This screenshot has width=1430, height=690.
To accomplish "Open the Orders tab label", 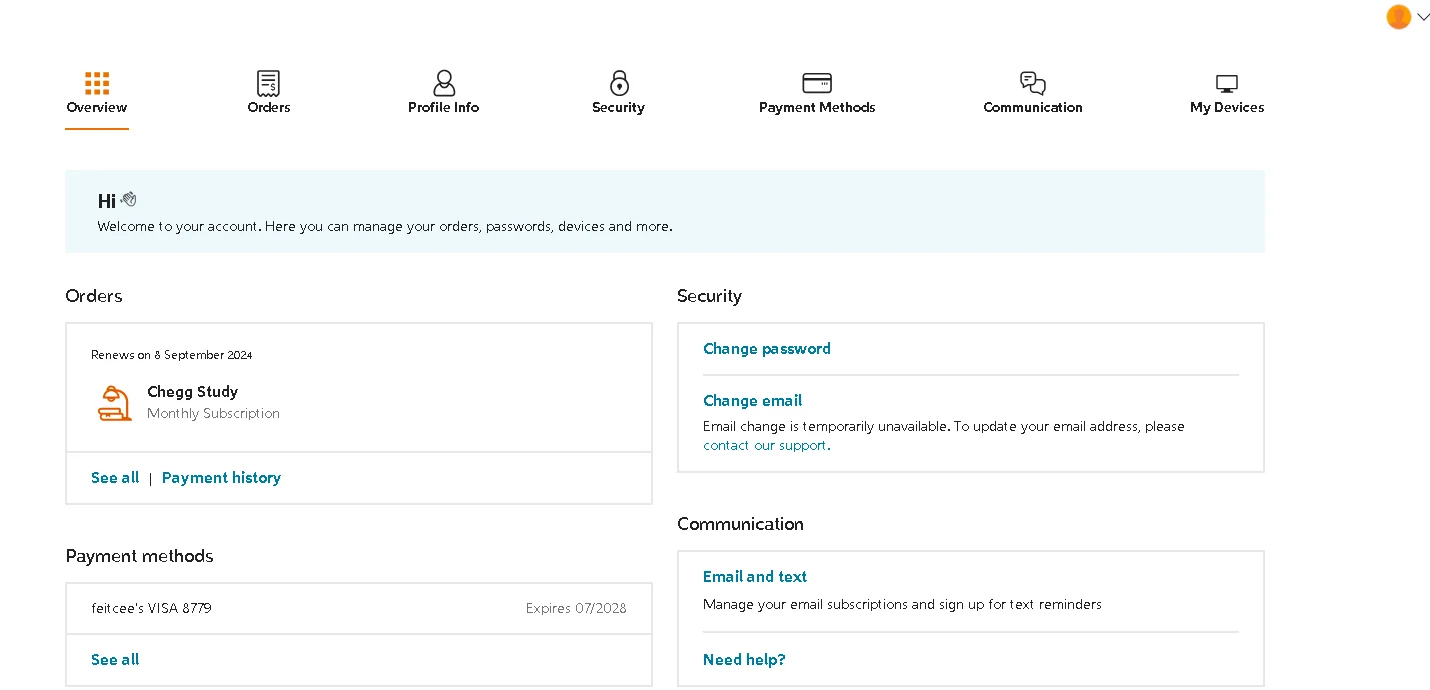I will (269, 107).
